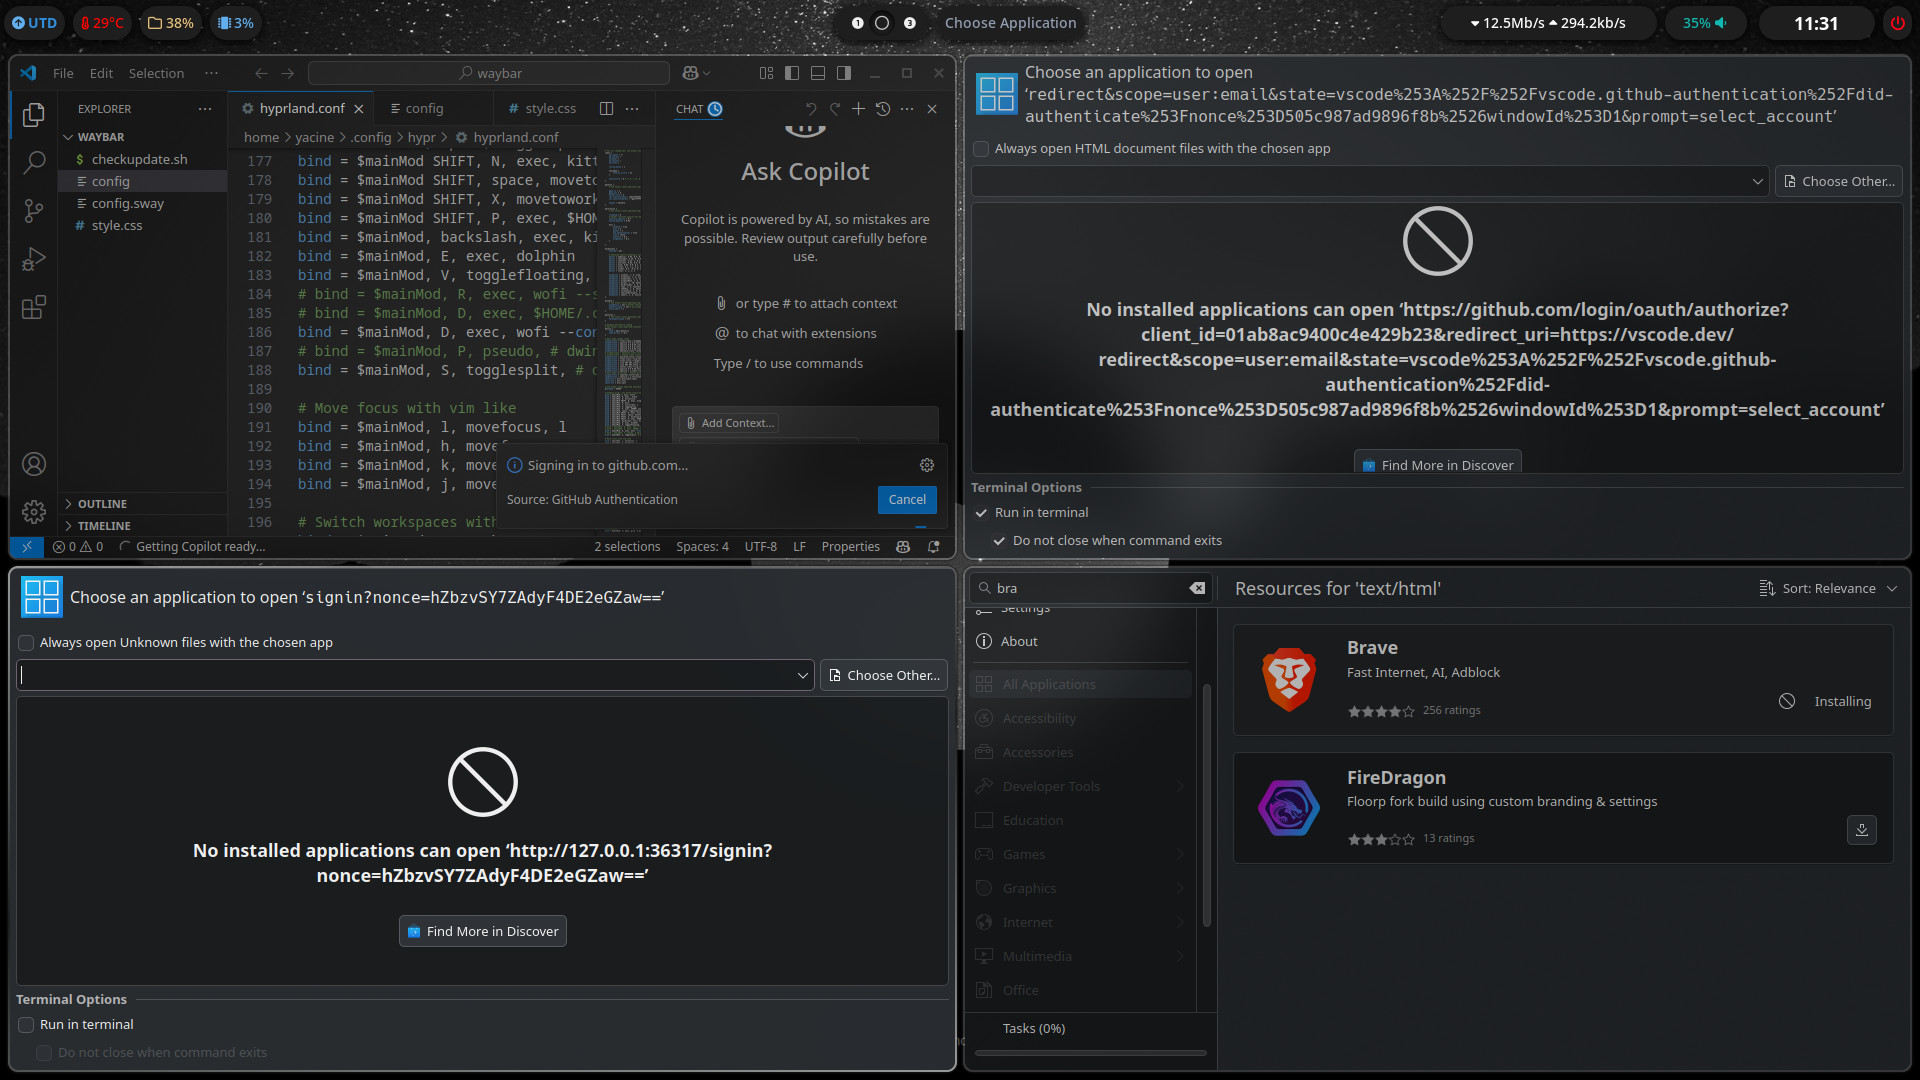Toggle primary side bar layout icon

[x=792, y=73]
